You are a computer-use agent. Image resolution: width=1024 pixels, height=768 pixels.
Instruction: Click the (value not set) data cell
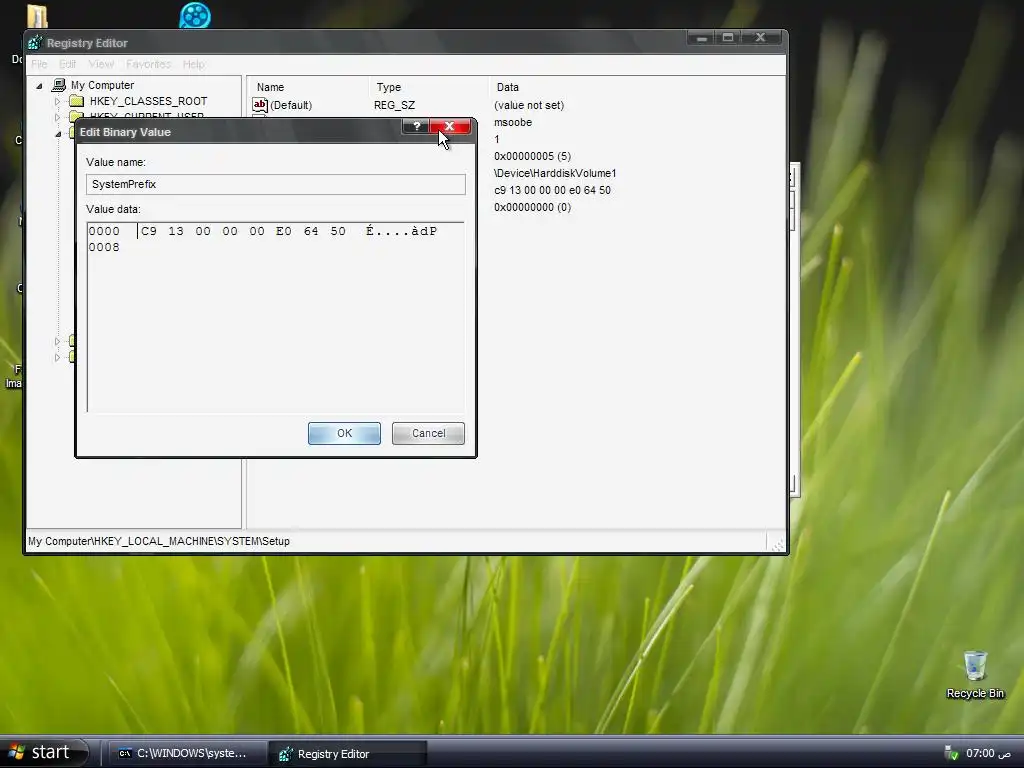pos(529,105)
